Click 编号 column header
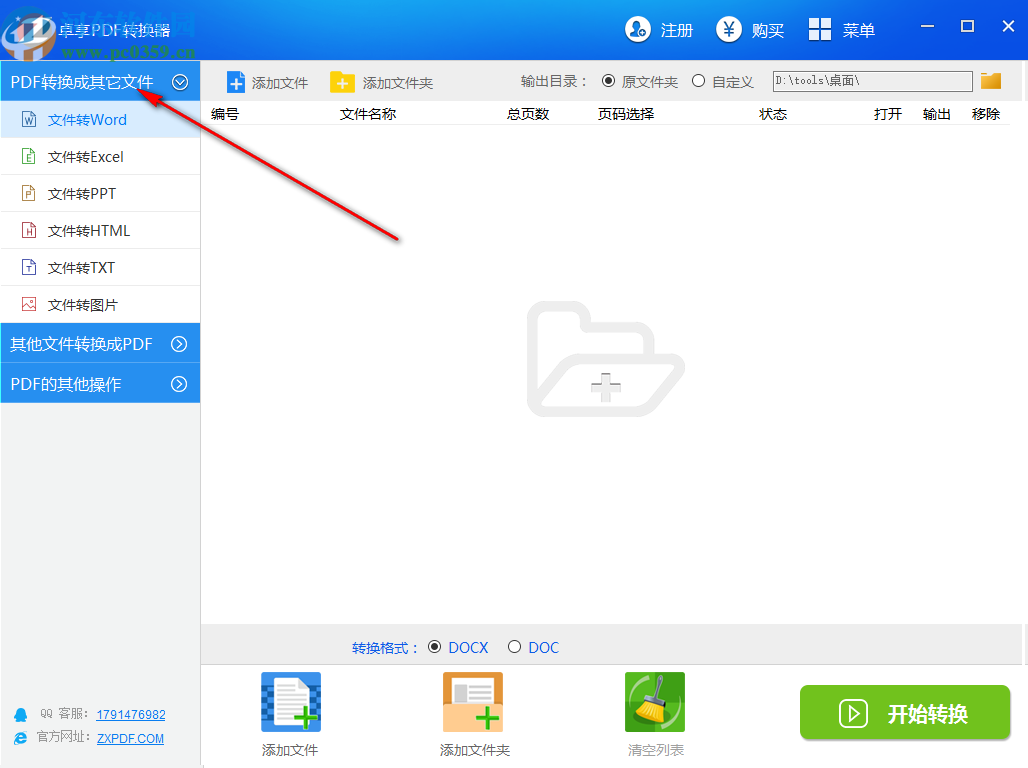The width and height of the screenshot is (1028, 768). 225,114
